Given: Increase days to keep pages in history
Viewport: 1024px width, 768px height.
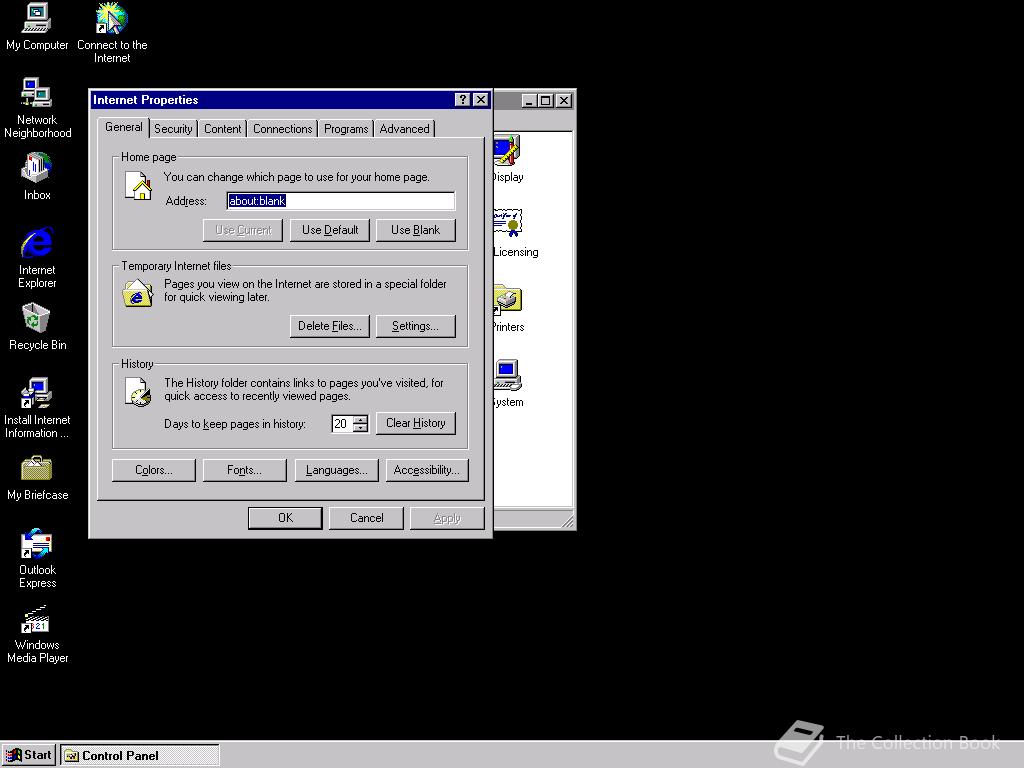Looking at the screenshot, I should [362, 419].
